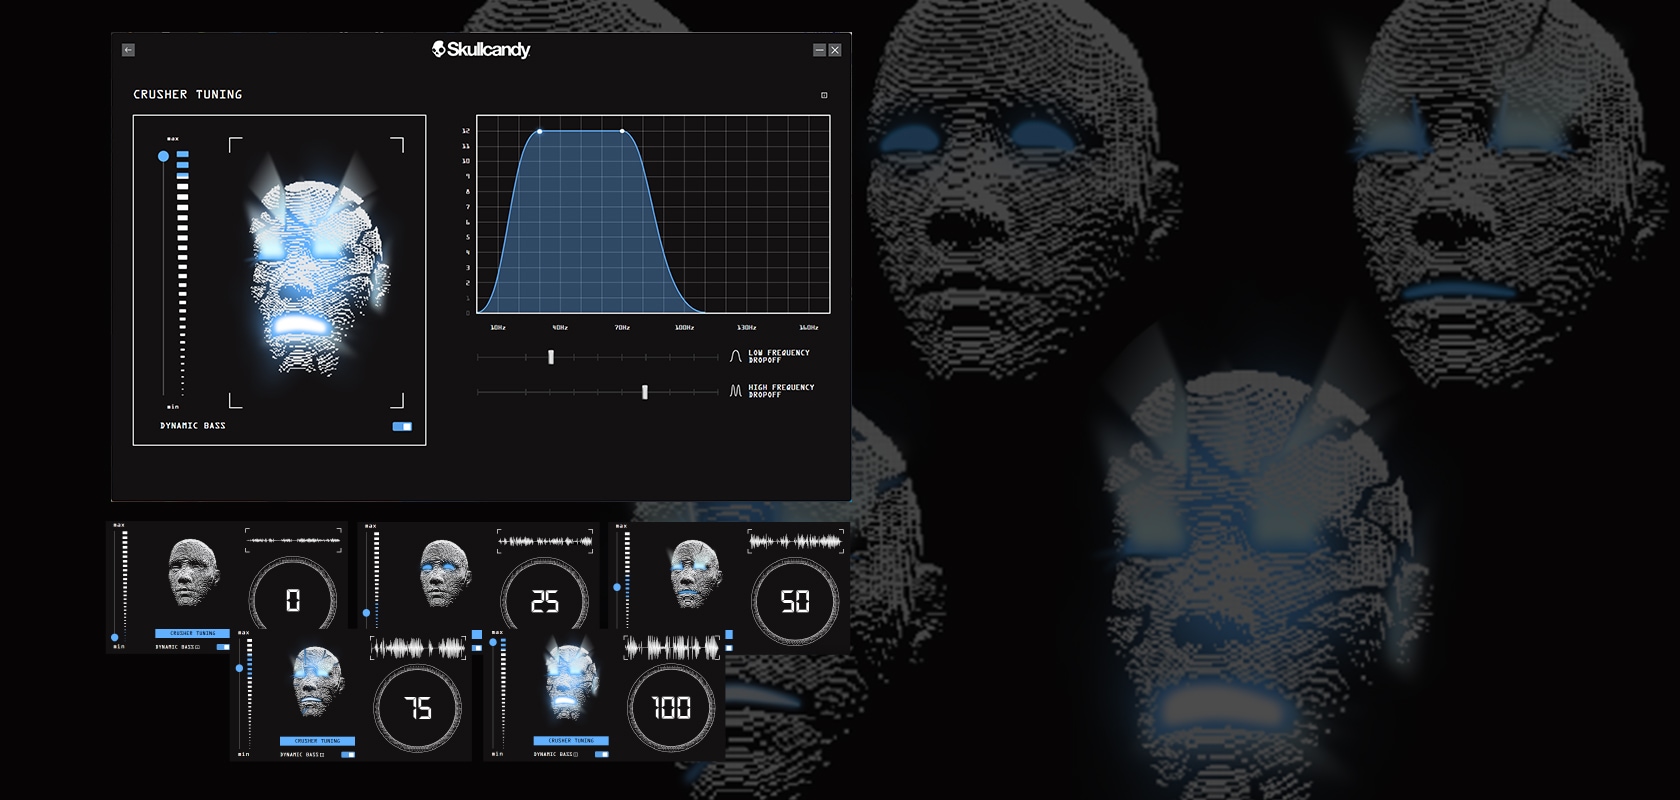Click Crusher Tuning button in 100 panel
This screenshot has height=800, width=1680.
(570, 741)
